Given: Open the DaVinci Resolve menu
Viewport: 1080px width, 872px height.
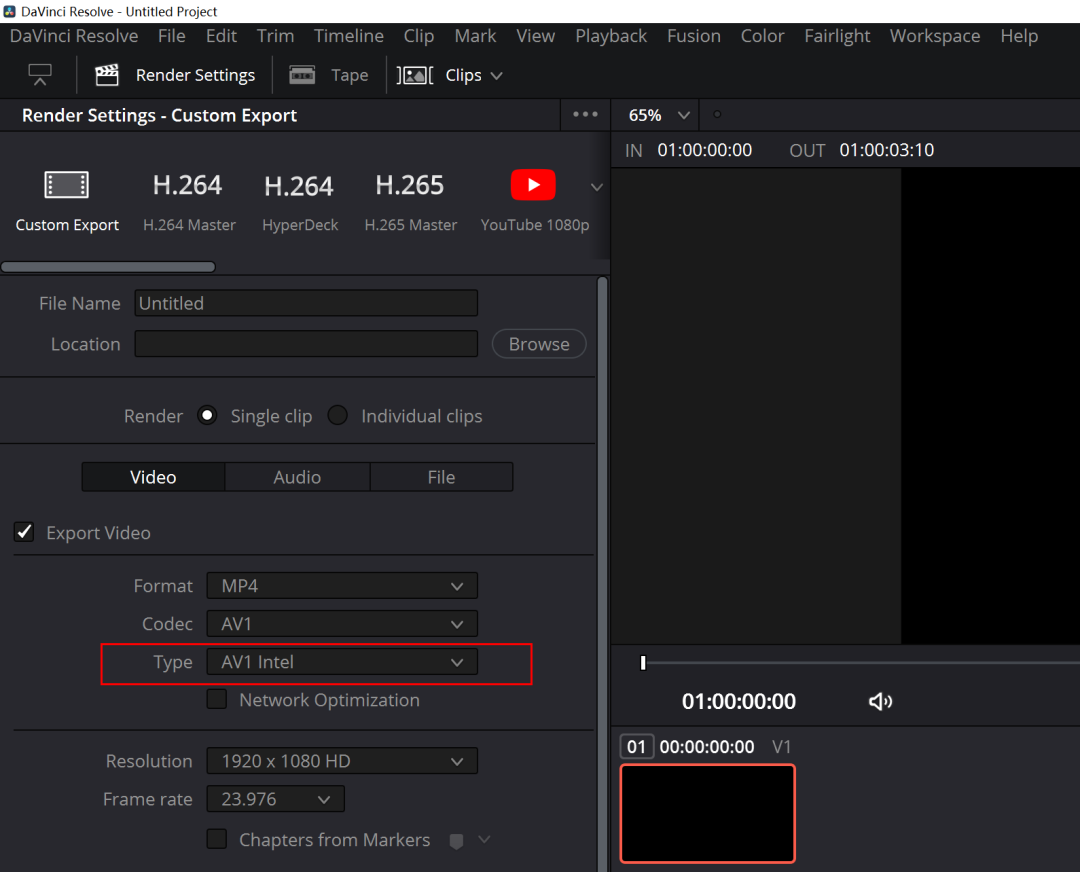Looking at the screenshot, I should pyautogui.click(x=74, y=36).
